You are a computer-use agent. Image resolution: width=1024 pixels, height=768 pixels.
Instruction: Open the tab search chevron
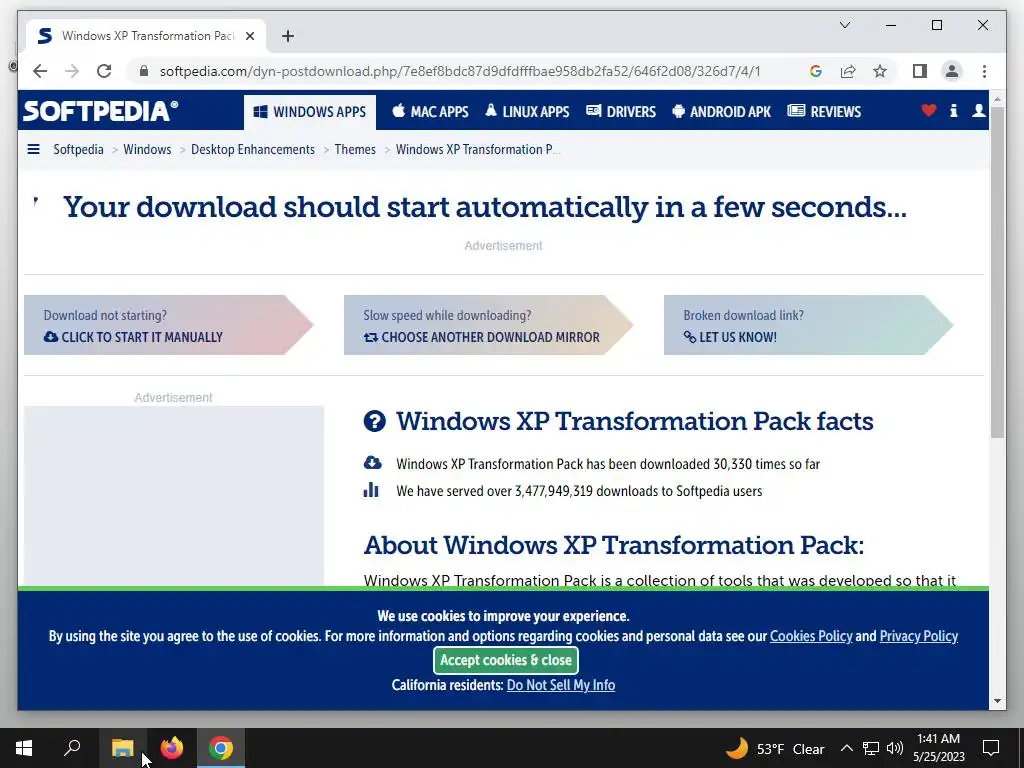[844, 25]
